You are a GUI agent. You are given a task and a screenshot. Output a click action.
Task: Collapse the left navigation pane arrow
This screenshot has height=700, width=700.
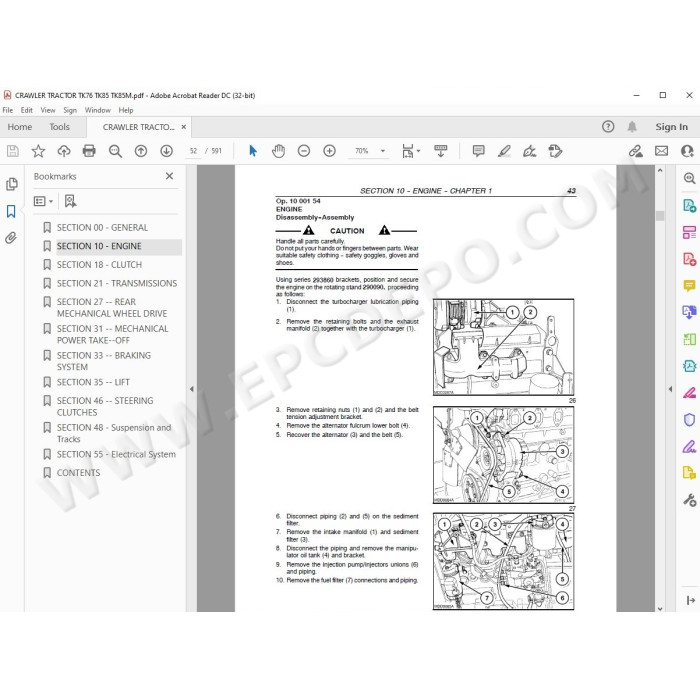(192, 389)
